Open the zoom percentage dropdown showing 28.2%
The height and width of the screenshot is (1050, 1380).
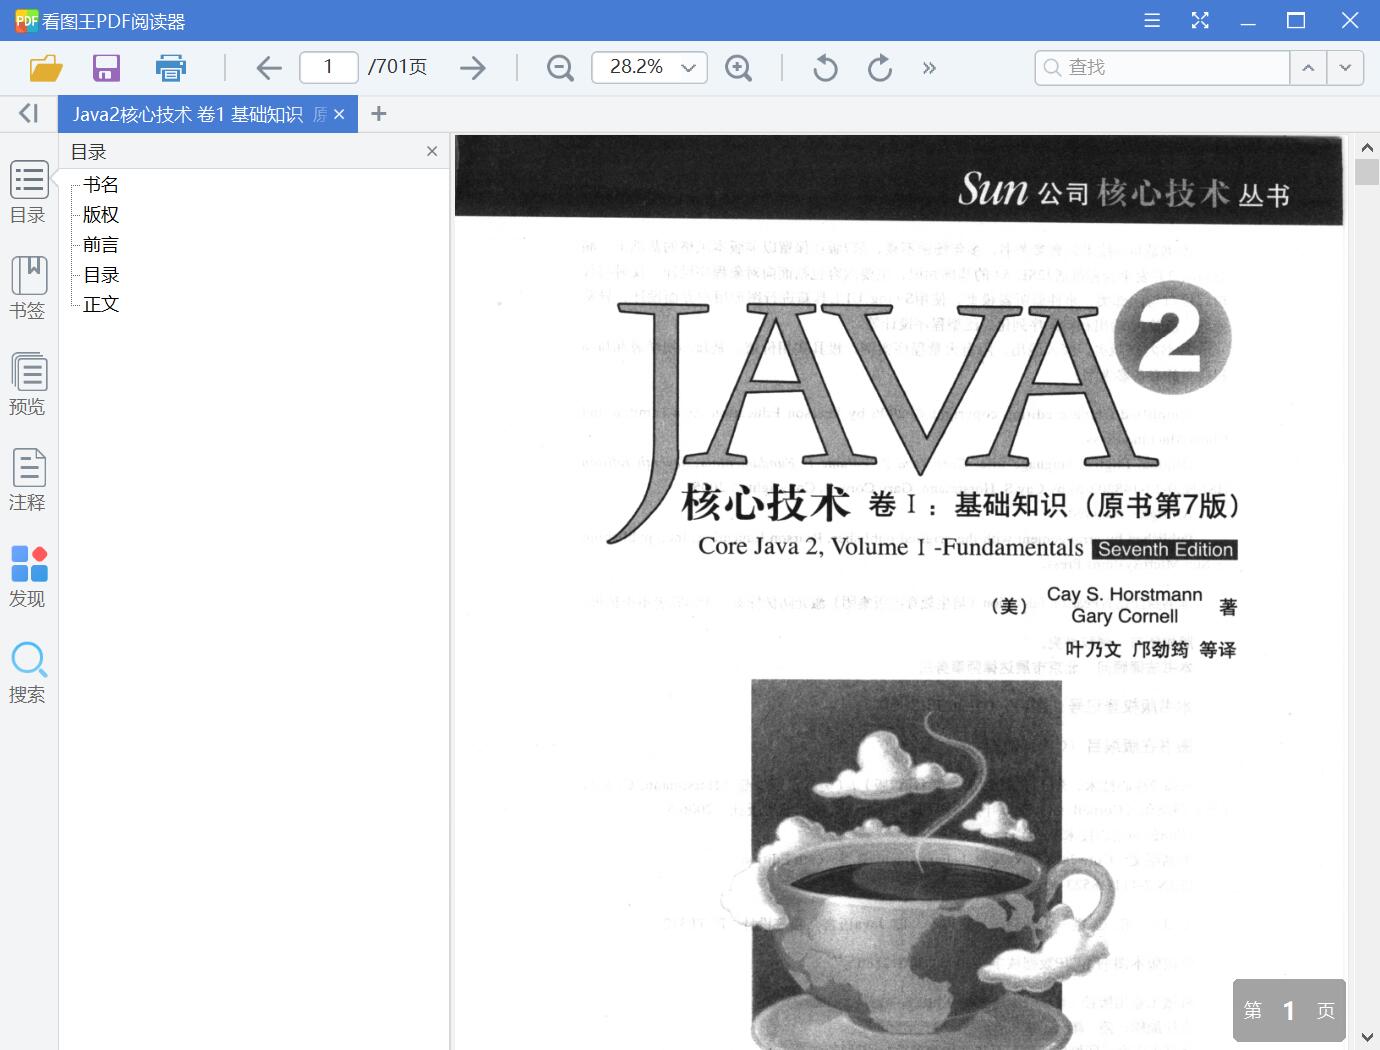(x=650, y=67)
